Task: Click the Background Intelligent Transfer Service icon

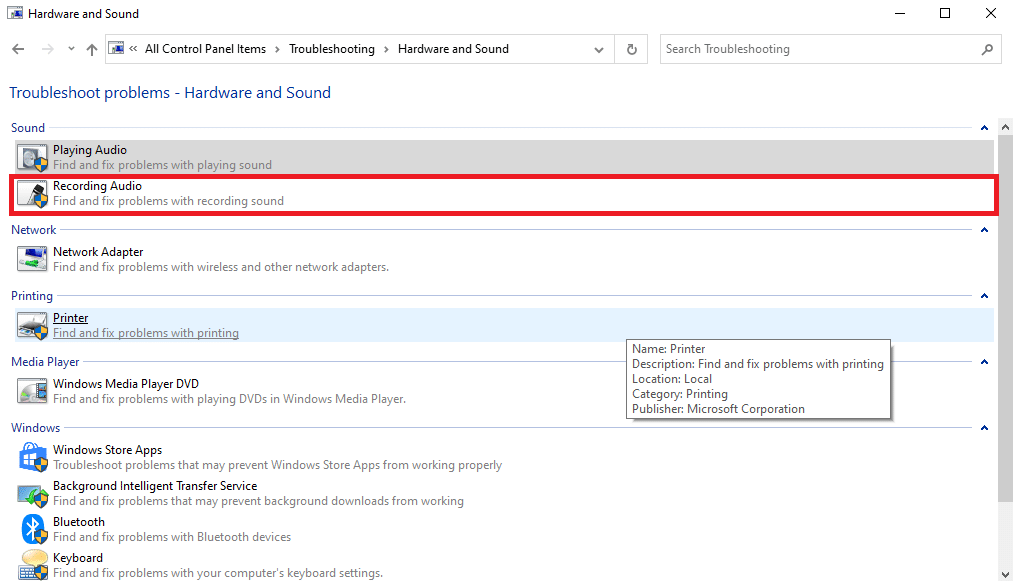Action: click(x=33, y=493)
